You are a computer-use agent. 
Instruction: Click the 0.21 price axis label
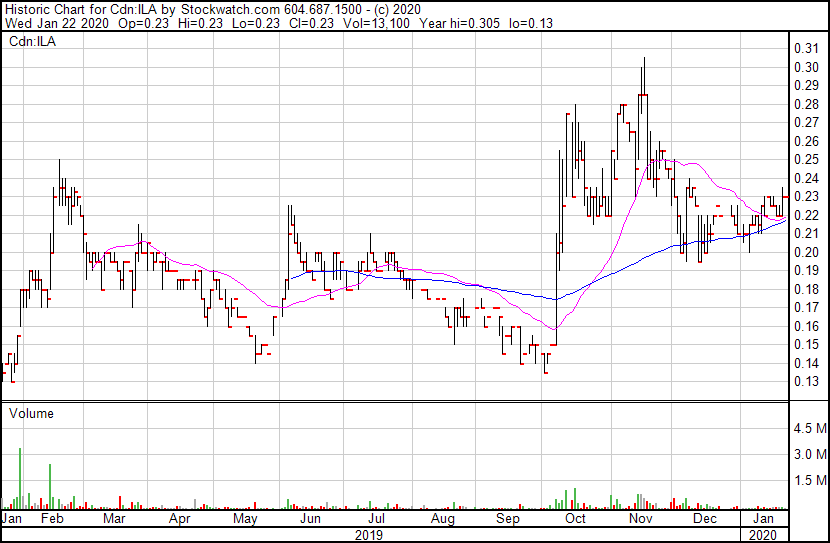coord(806,234)
